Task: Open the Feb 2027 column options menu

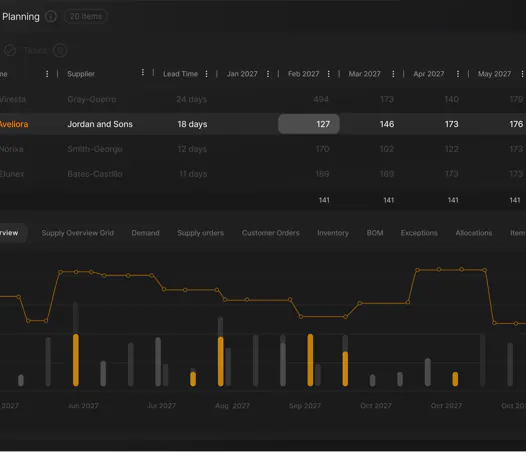Action: (328, 74)
